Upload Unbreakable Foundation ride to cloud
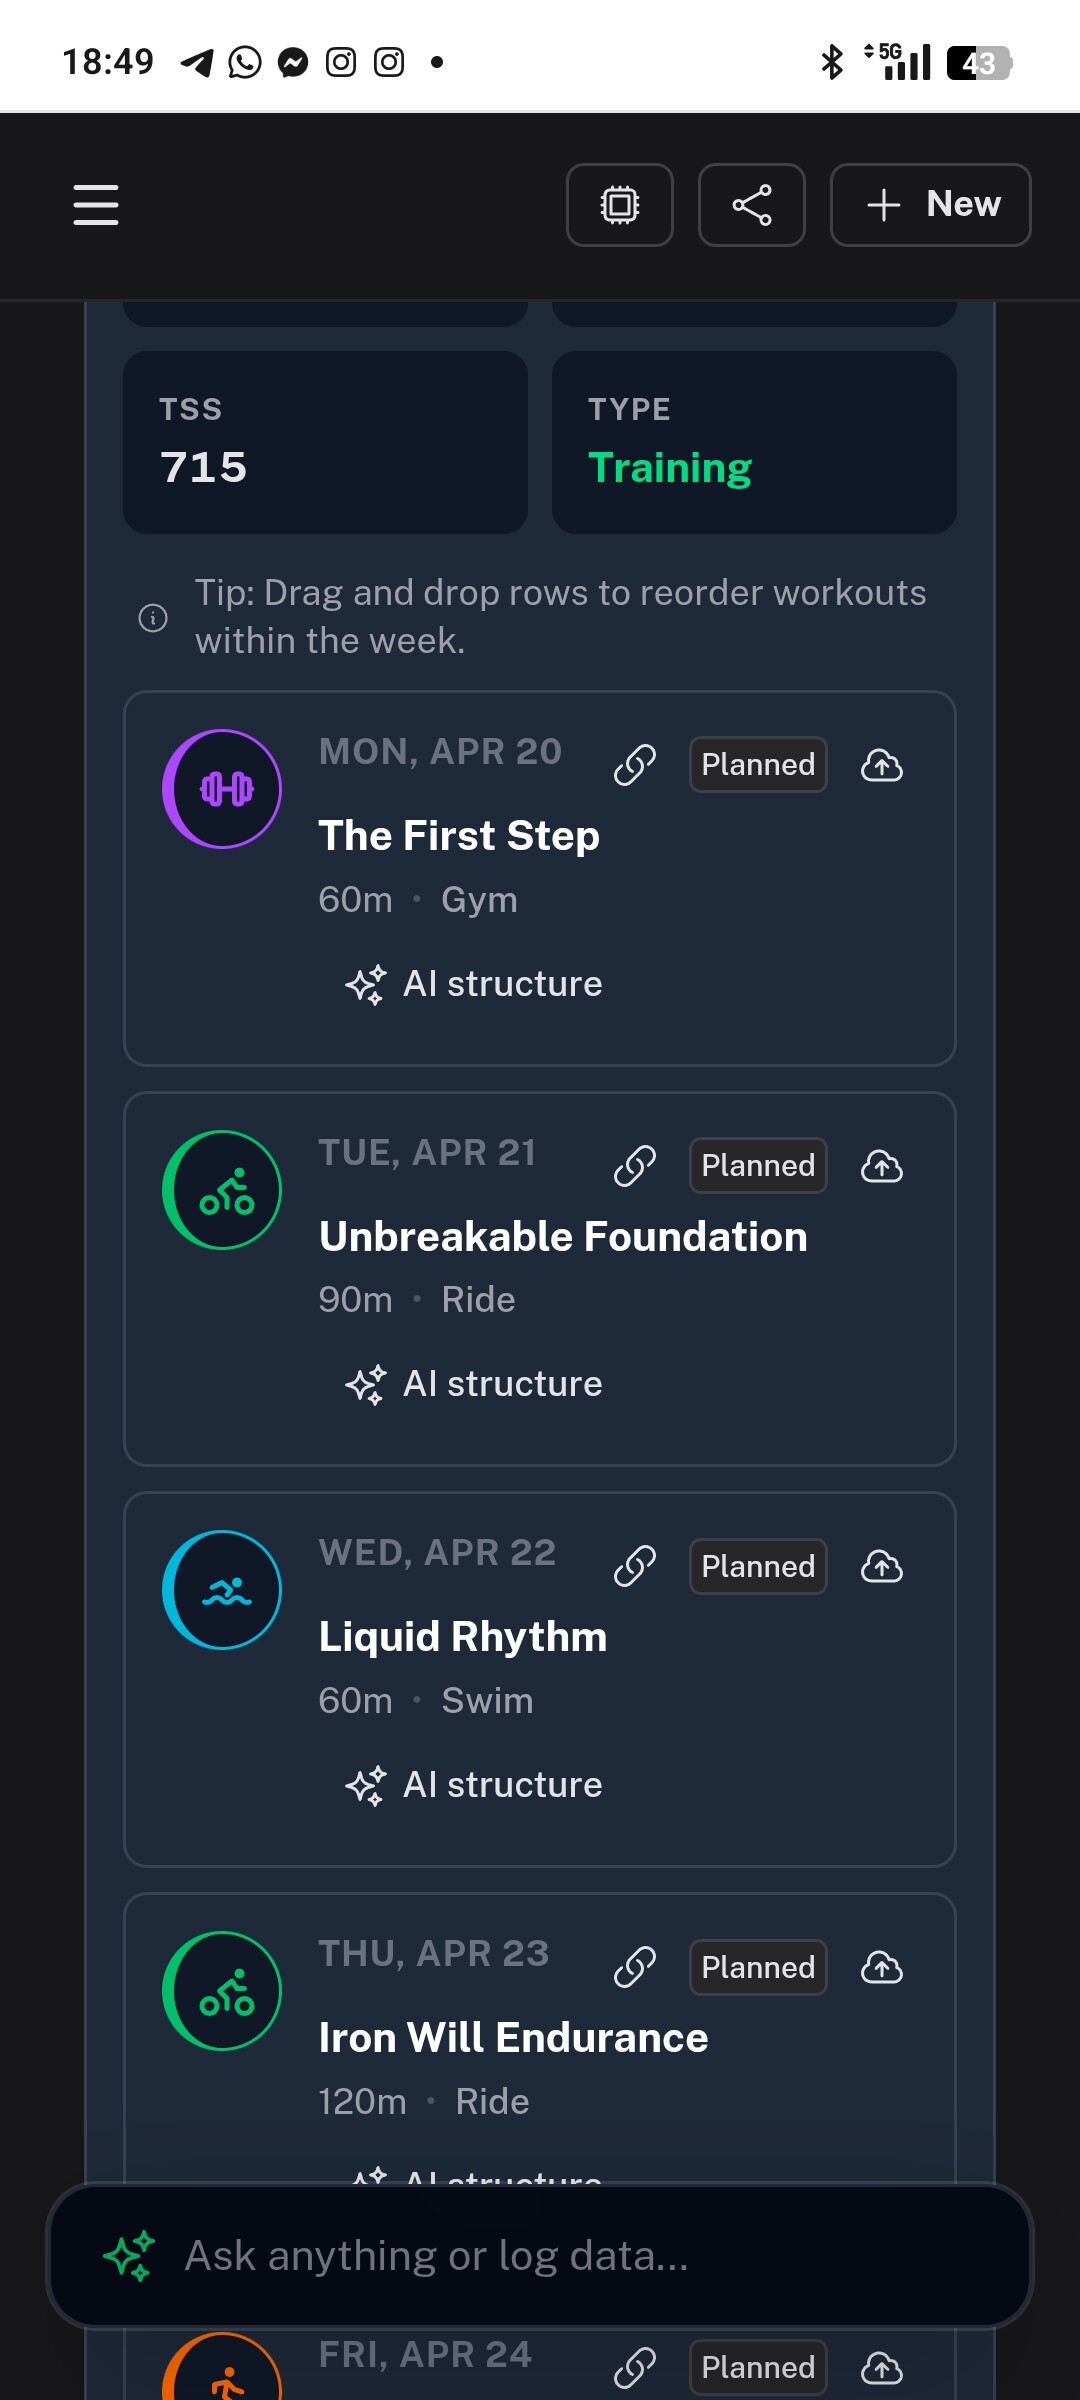Image resolution: width=1080 pixels, height=2400 pixels. pyautogui.click(x=881, y=1166)
